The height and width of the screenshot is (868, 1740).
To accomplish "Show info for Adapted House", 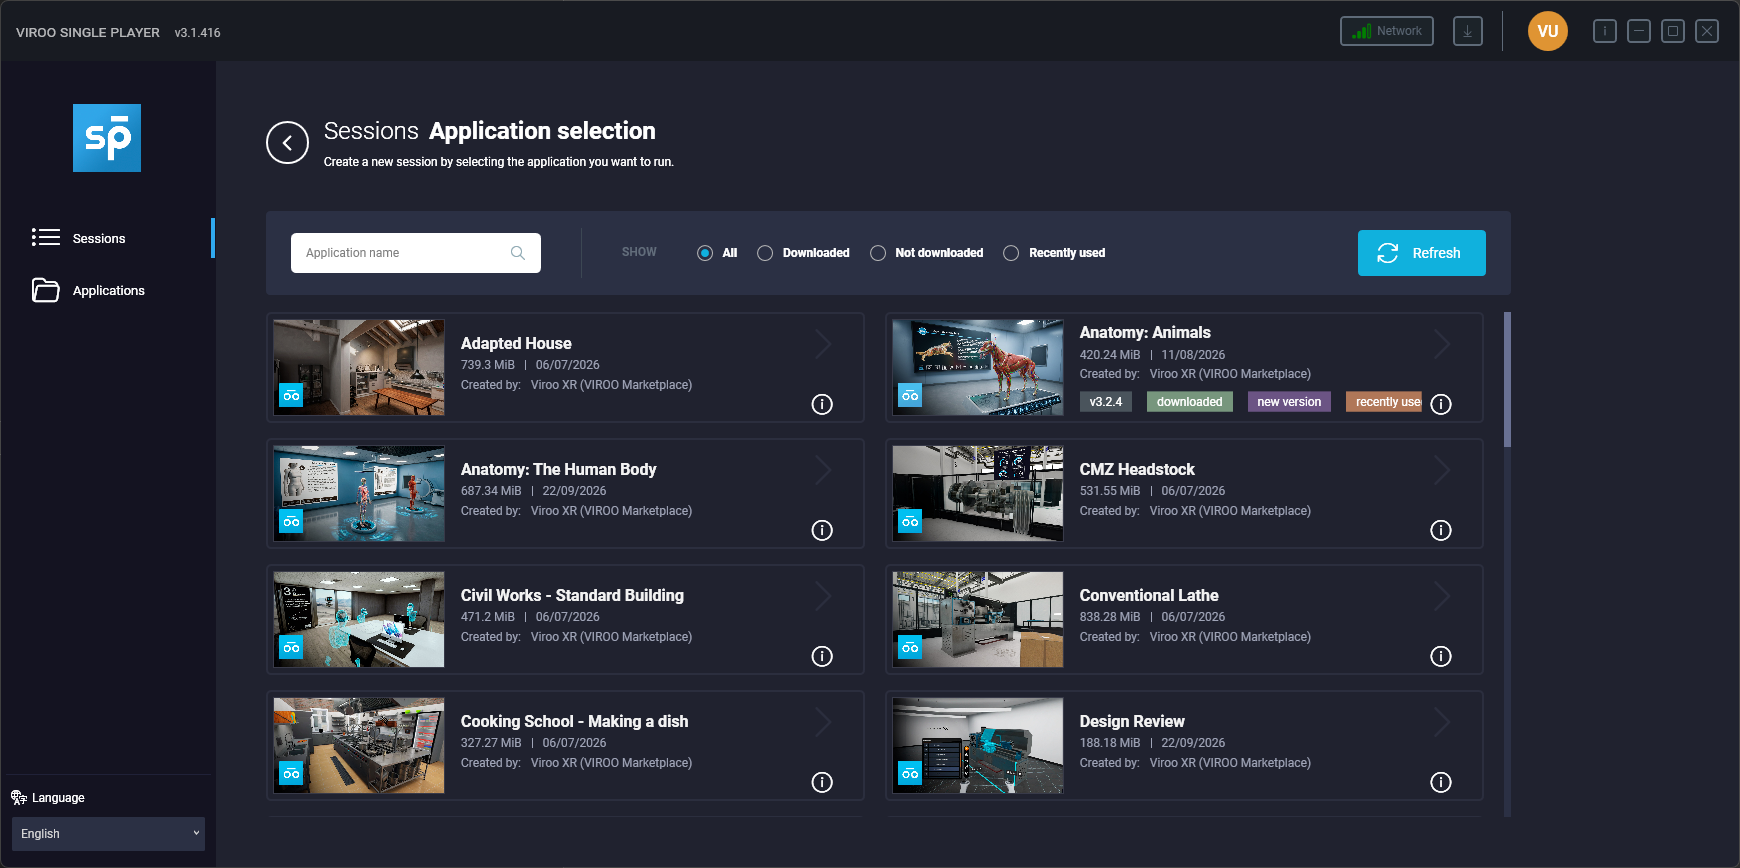I will [822, 404].
